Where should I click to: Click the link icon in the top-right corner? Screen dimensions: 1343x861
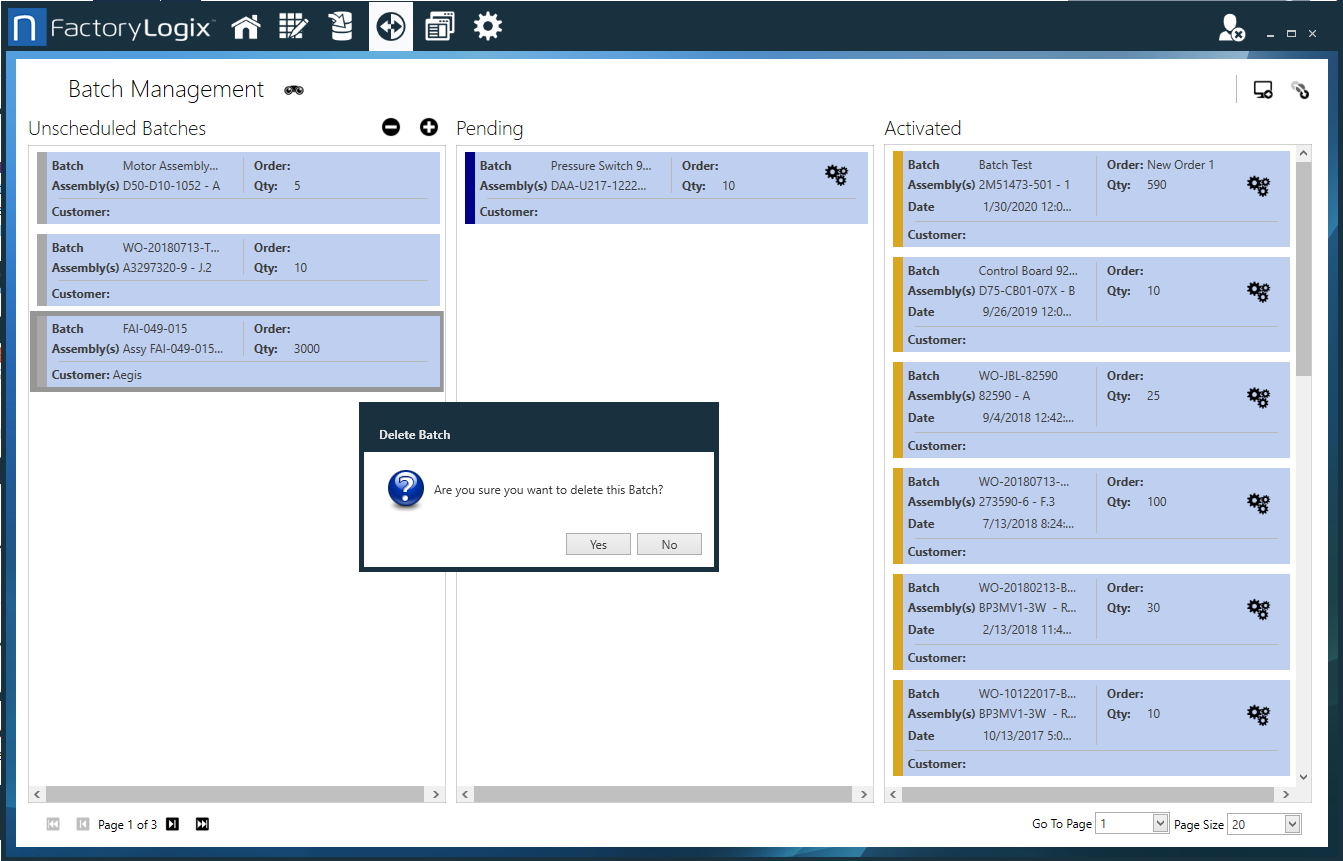(1300, 89)
